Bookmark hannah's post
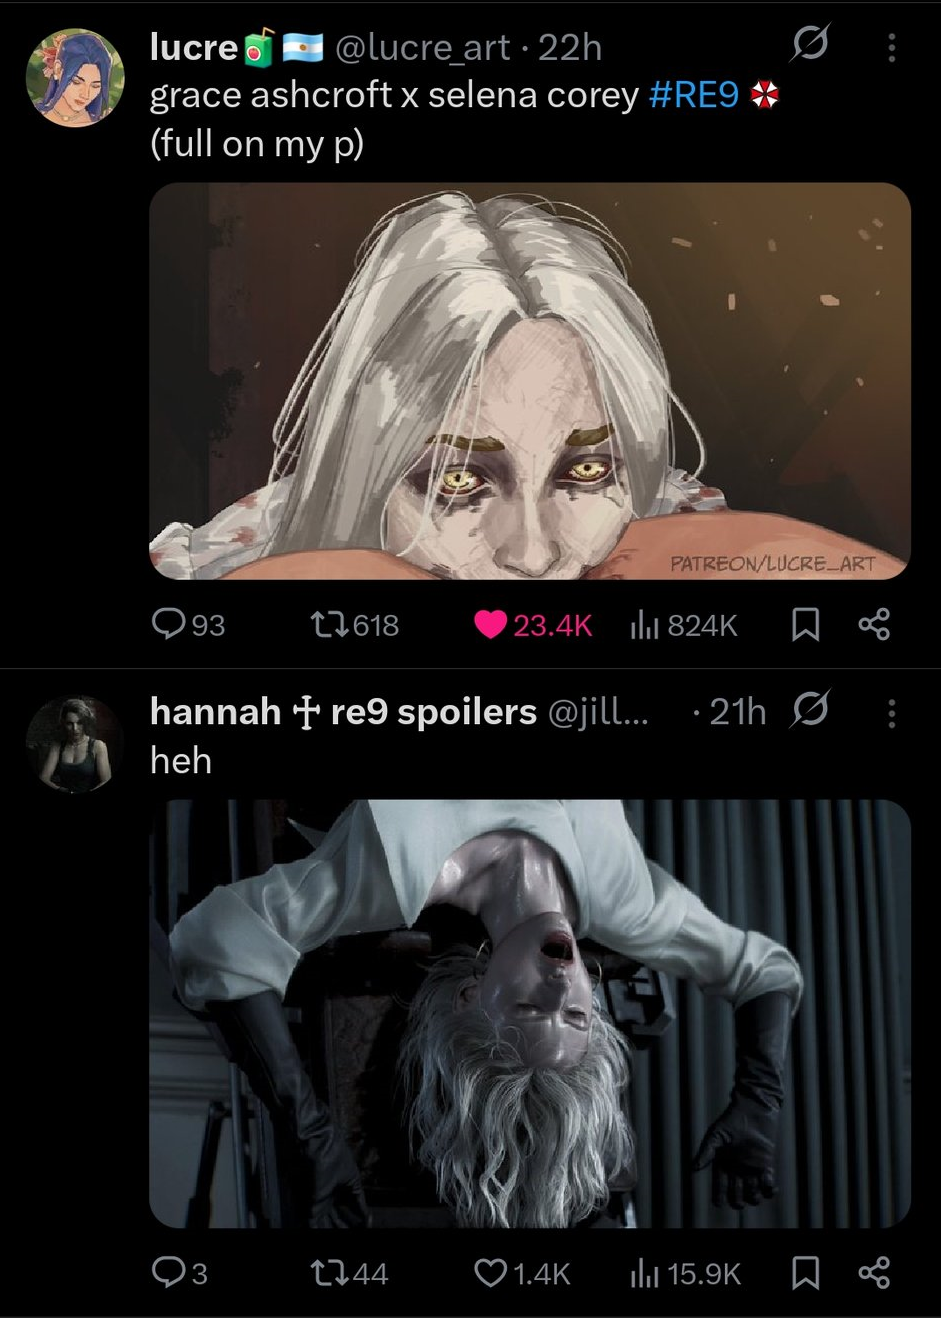Screen dimensions: 941x1318 click(806, 1273)
